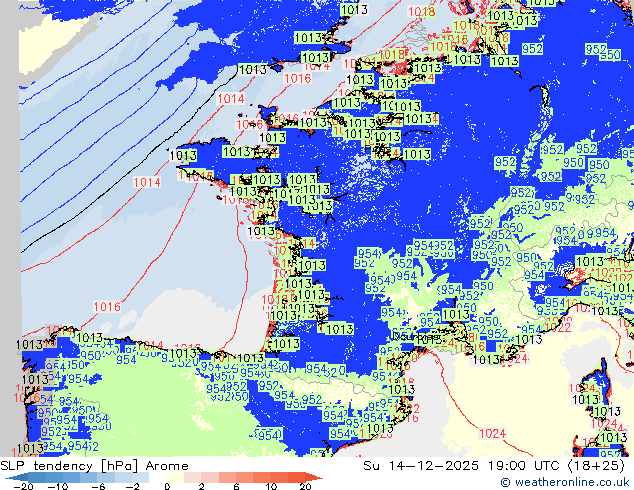Click the '2' legend value
Viewport: 634px width, 490px height.
pos(201,486)
